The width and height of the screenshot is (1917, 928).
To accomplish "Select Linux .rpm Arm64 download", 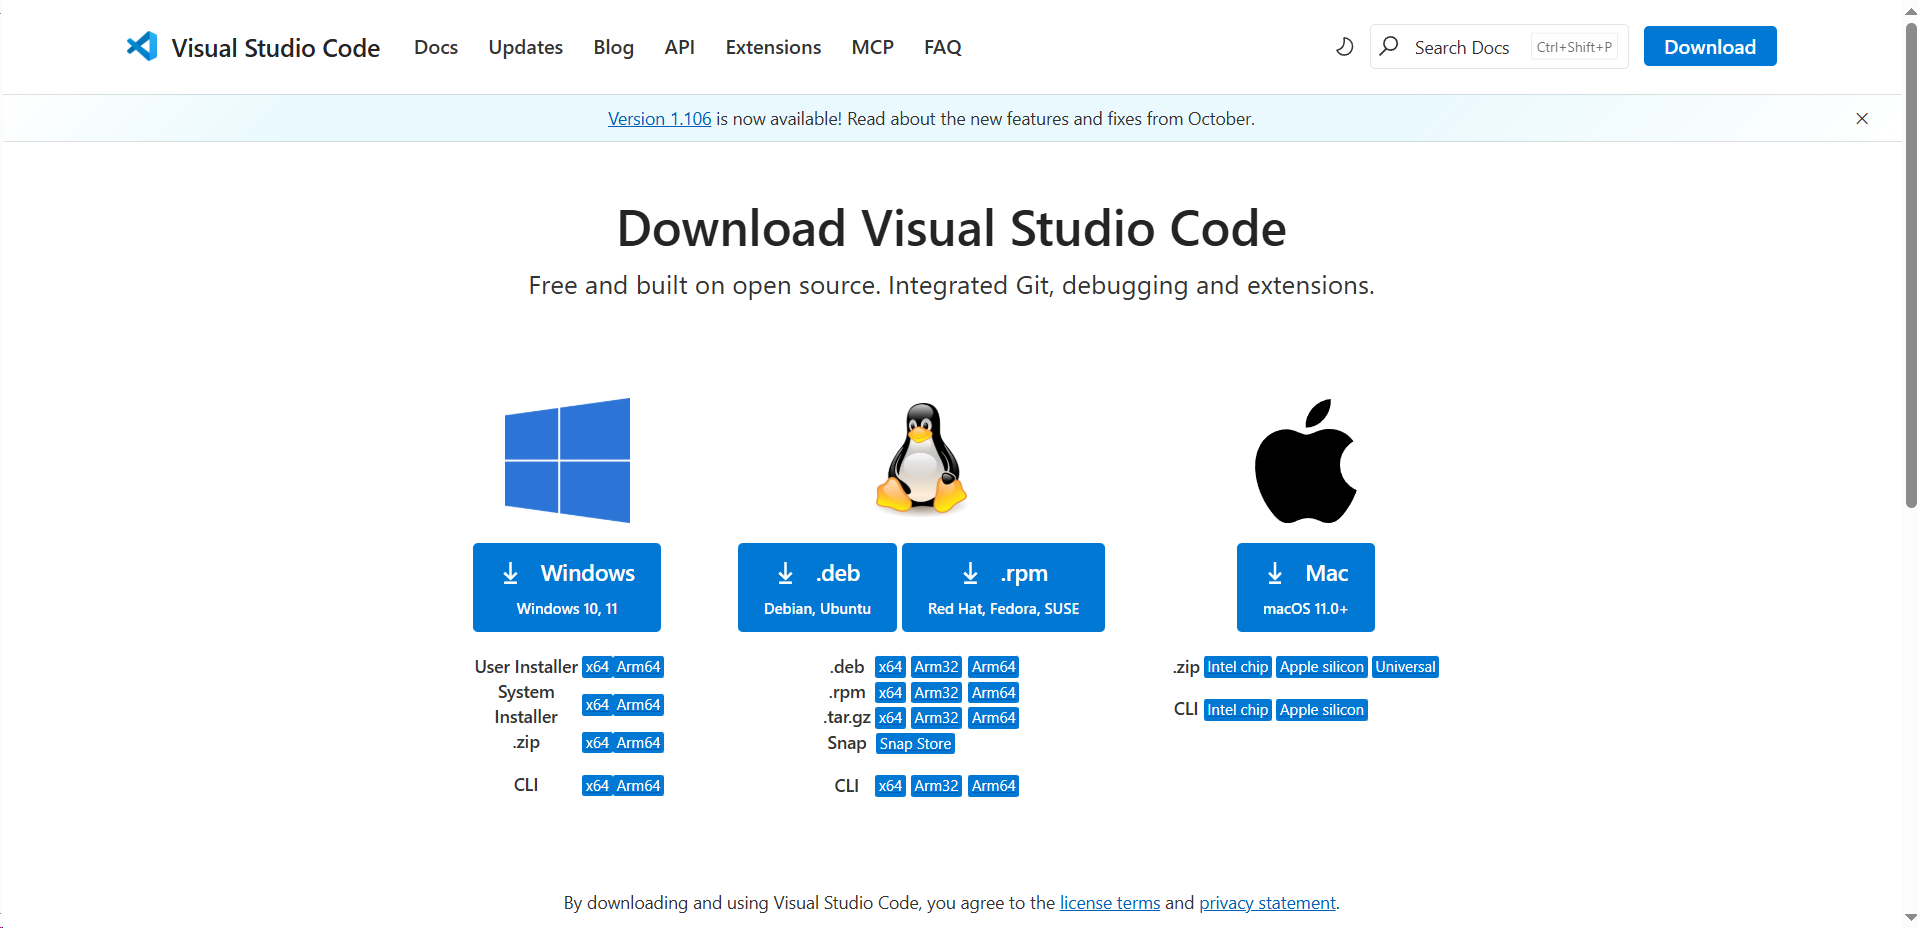I will coord(993,693).
